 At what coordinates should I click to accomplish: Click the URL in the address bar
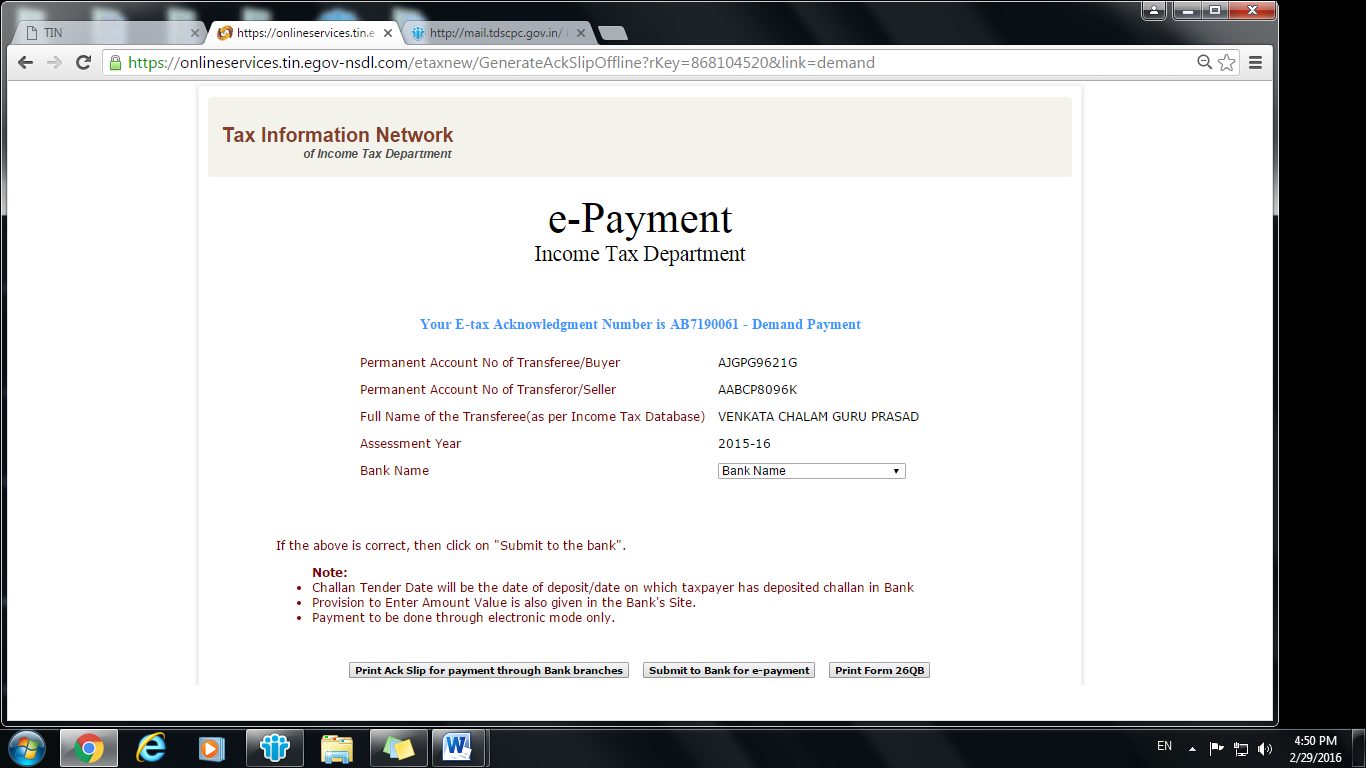(502, 62)
